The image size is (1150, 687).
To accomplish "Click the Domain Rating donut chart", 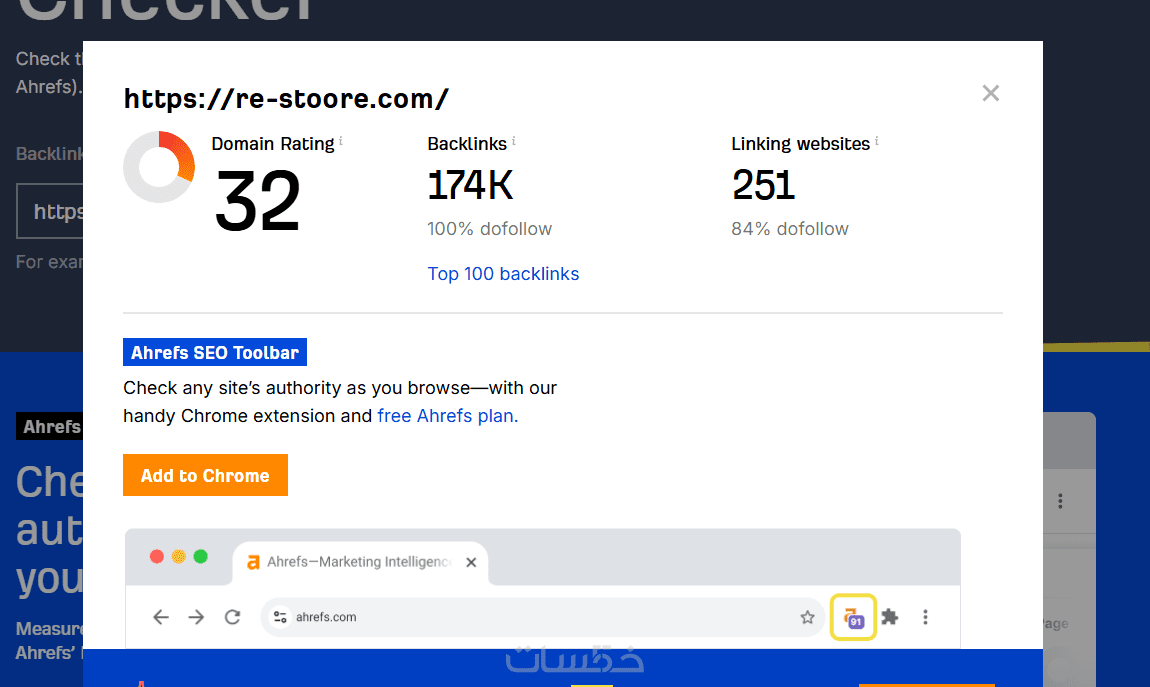I will [159, 167].
